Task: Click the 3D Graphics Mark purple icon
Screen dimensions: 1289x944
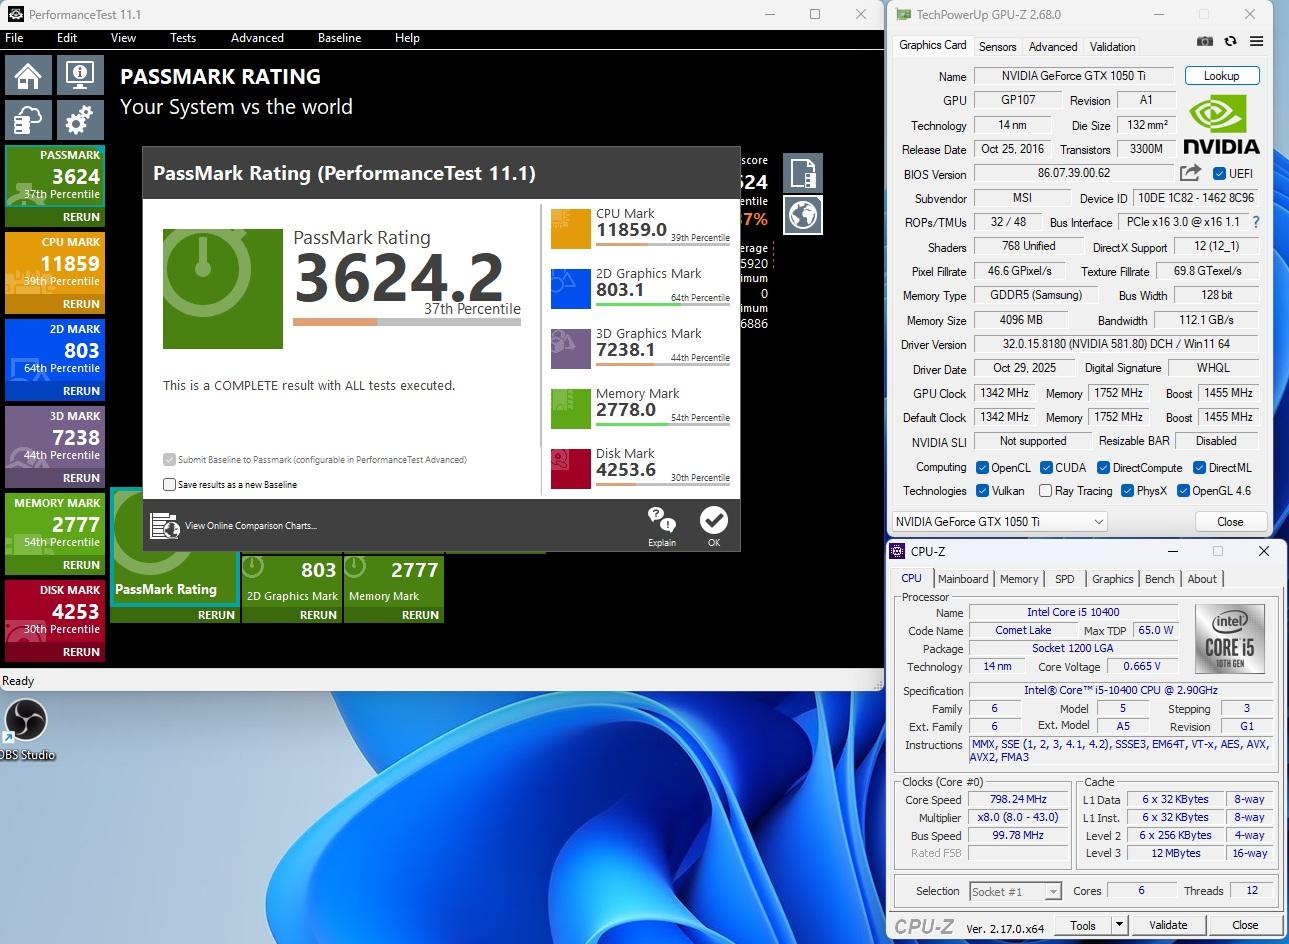Action: [x=570, y=348]
